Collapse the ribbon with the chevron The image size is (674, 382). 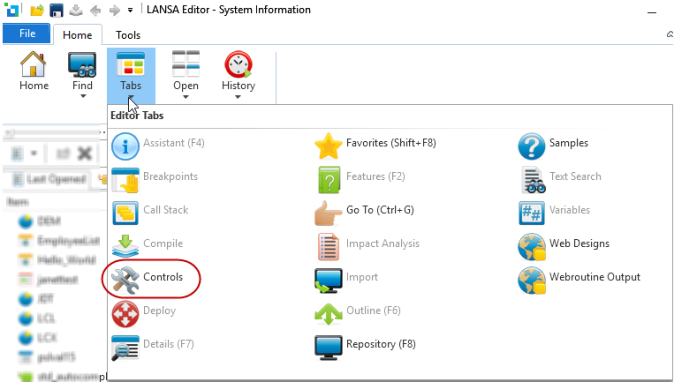(670, 34)
